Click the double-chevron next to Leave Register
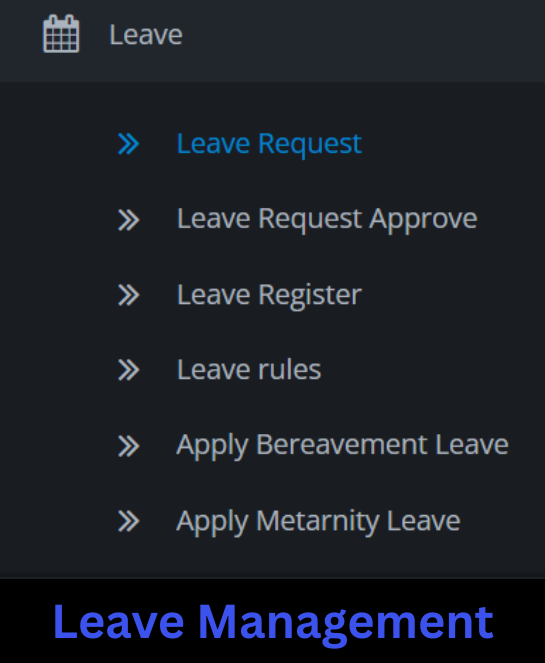545x663 pixels. click(129, 295)
